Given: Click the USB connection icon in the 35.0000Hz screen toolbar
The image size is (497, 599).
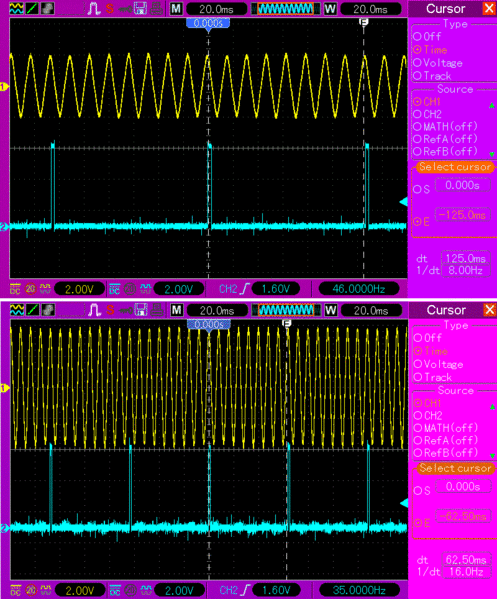Looking at the screenshot, I should click(126, 310).
